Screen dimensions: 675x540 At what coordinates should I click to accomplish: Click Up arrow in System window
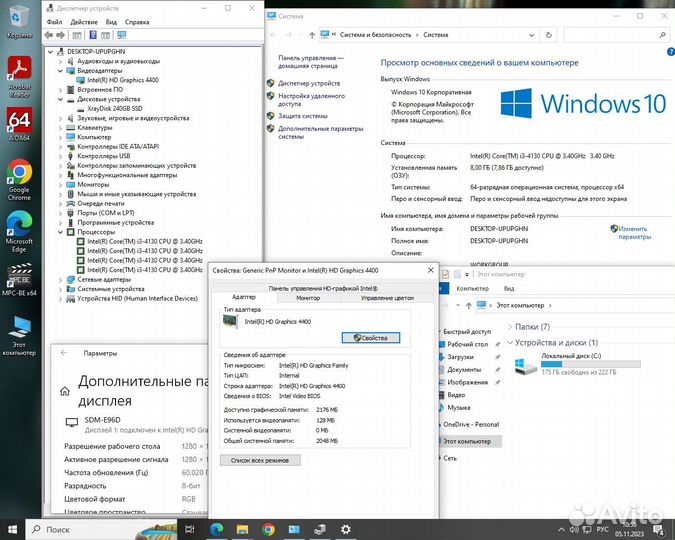pyautogui.click(x=312, y=35)
